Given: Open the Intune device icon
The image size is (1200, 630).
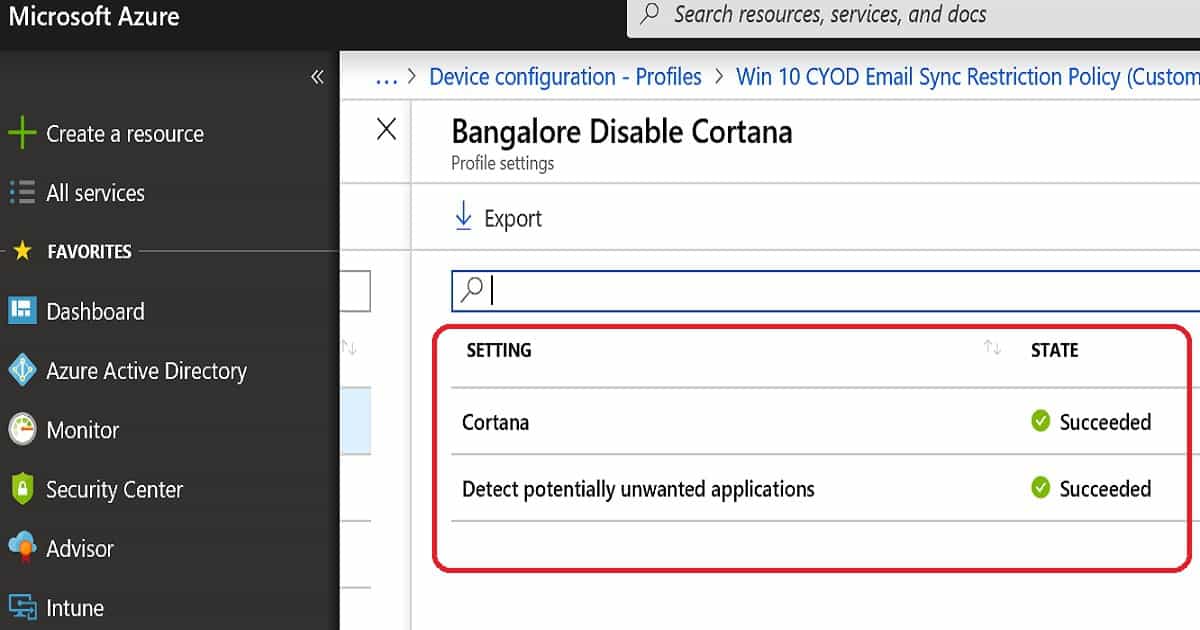Looking at the screenshot, I should click(x=21, y=607).
